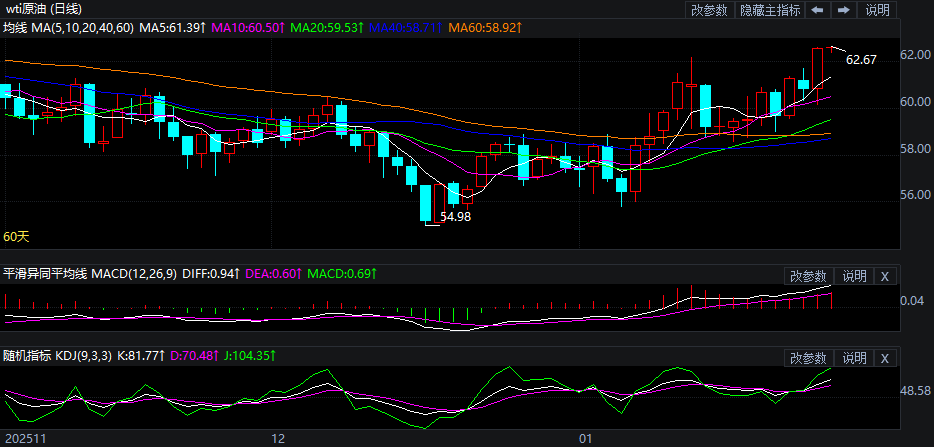Click the 平滑异同平均线 MACD(12,26,9) indicator label

click(x=90, y=274)
